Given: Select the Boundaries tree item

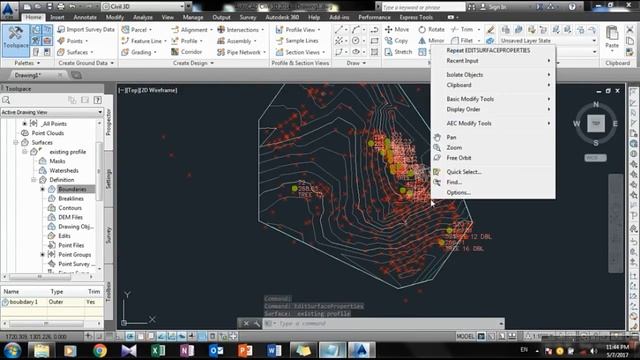Looking at the screenshot, I should click(x=72, y=189).
